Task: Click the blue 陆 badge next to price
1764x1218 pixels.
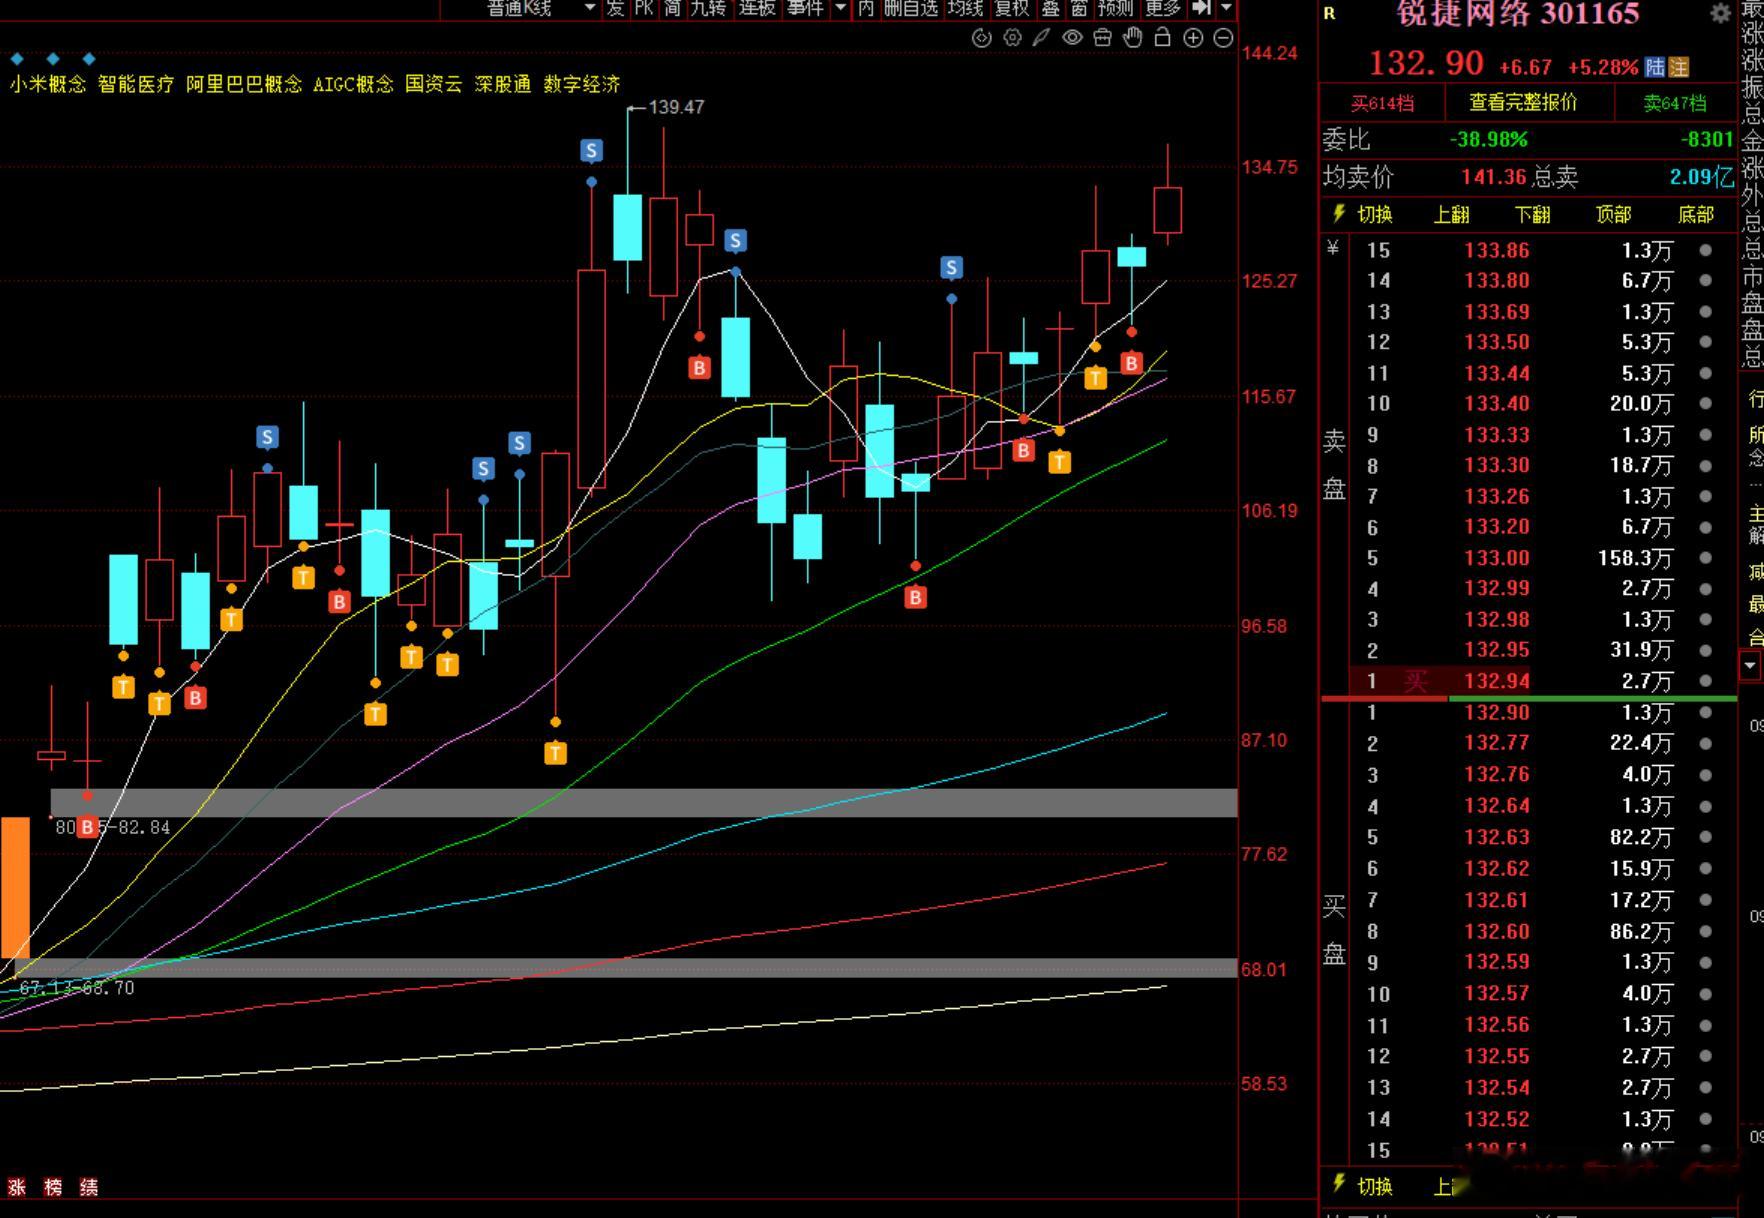Action: click(x=1655, y=67)
